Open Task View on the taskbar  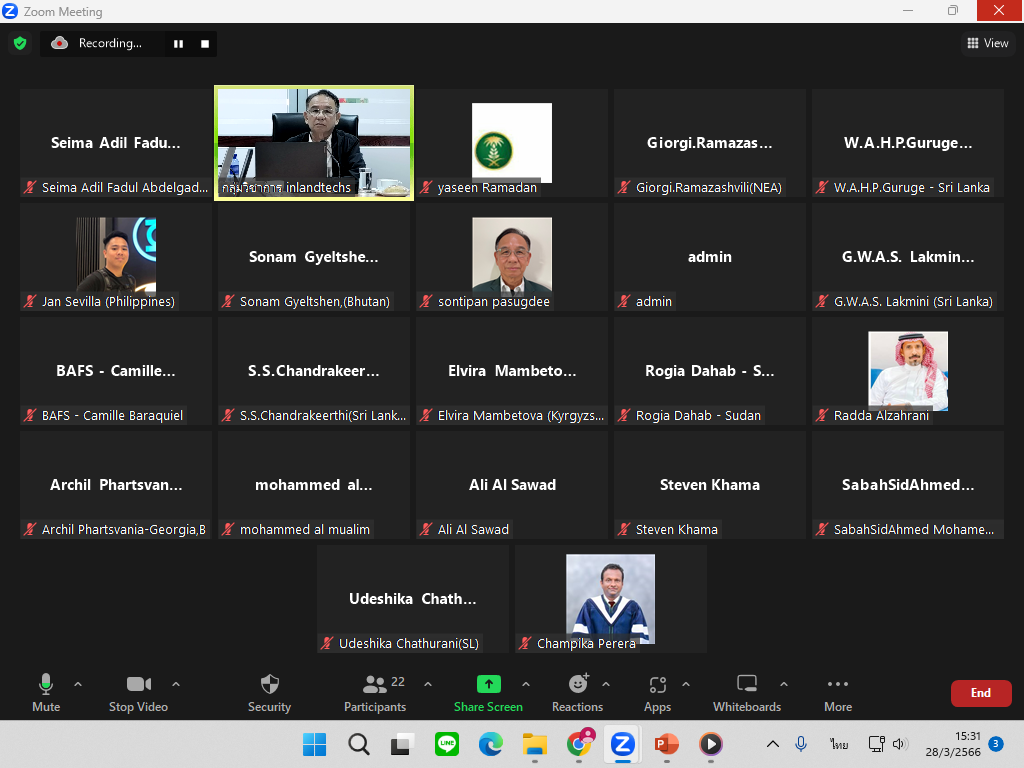[402, 744]
